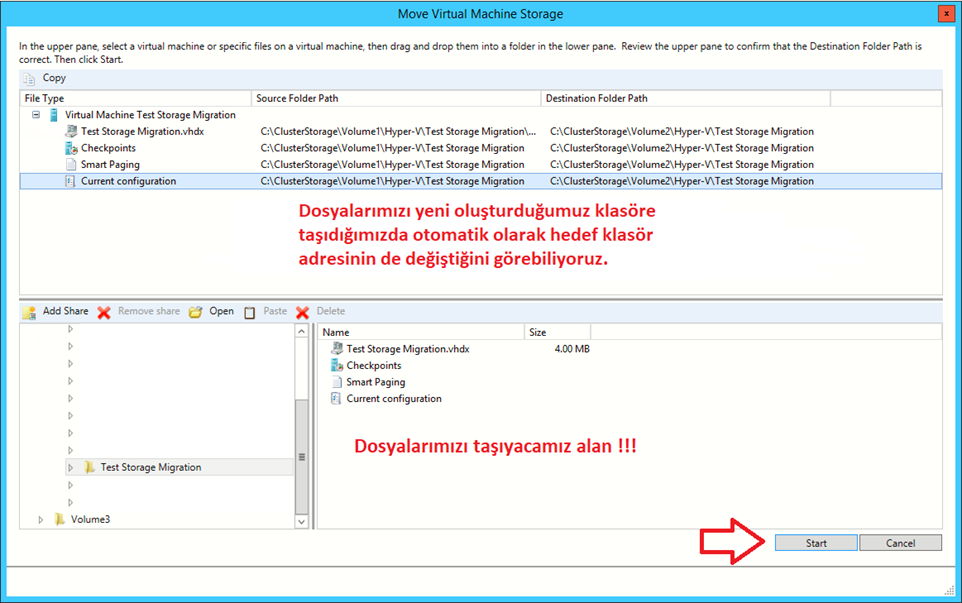Select Test Storage Migration folder in tree

pyautogui.click(x=151, y=467)
